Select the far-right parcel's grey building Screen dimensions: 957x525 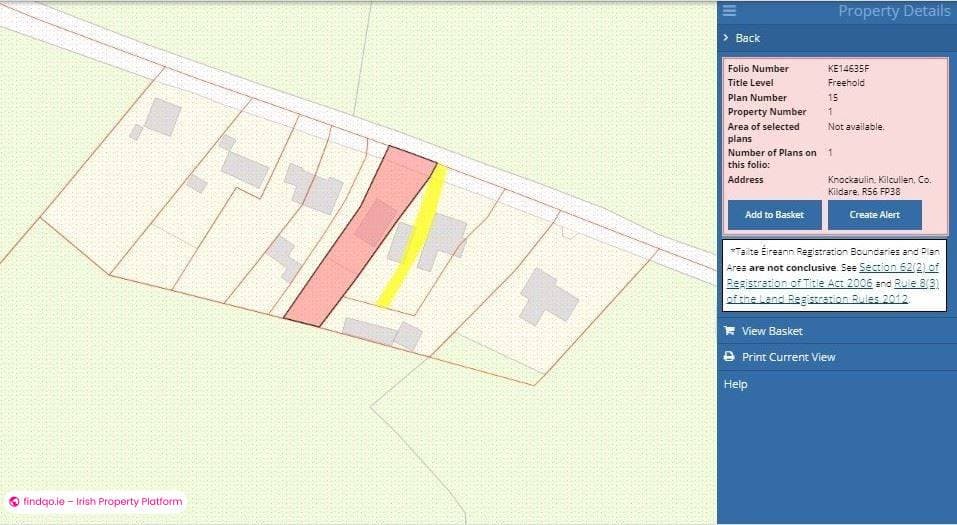click(547, 294)
